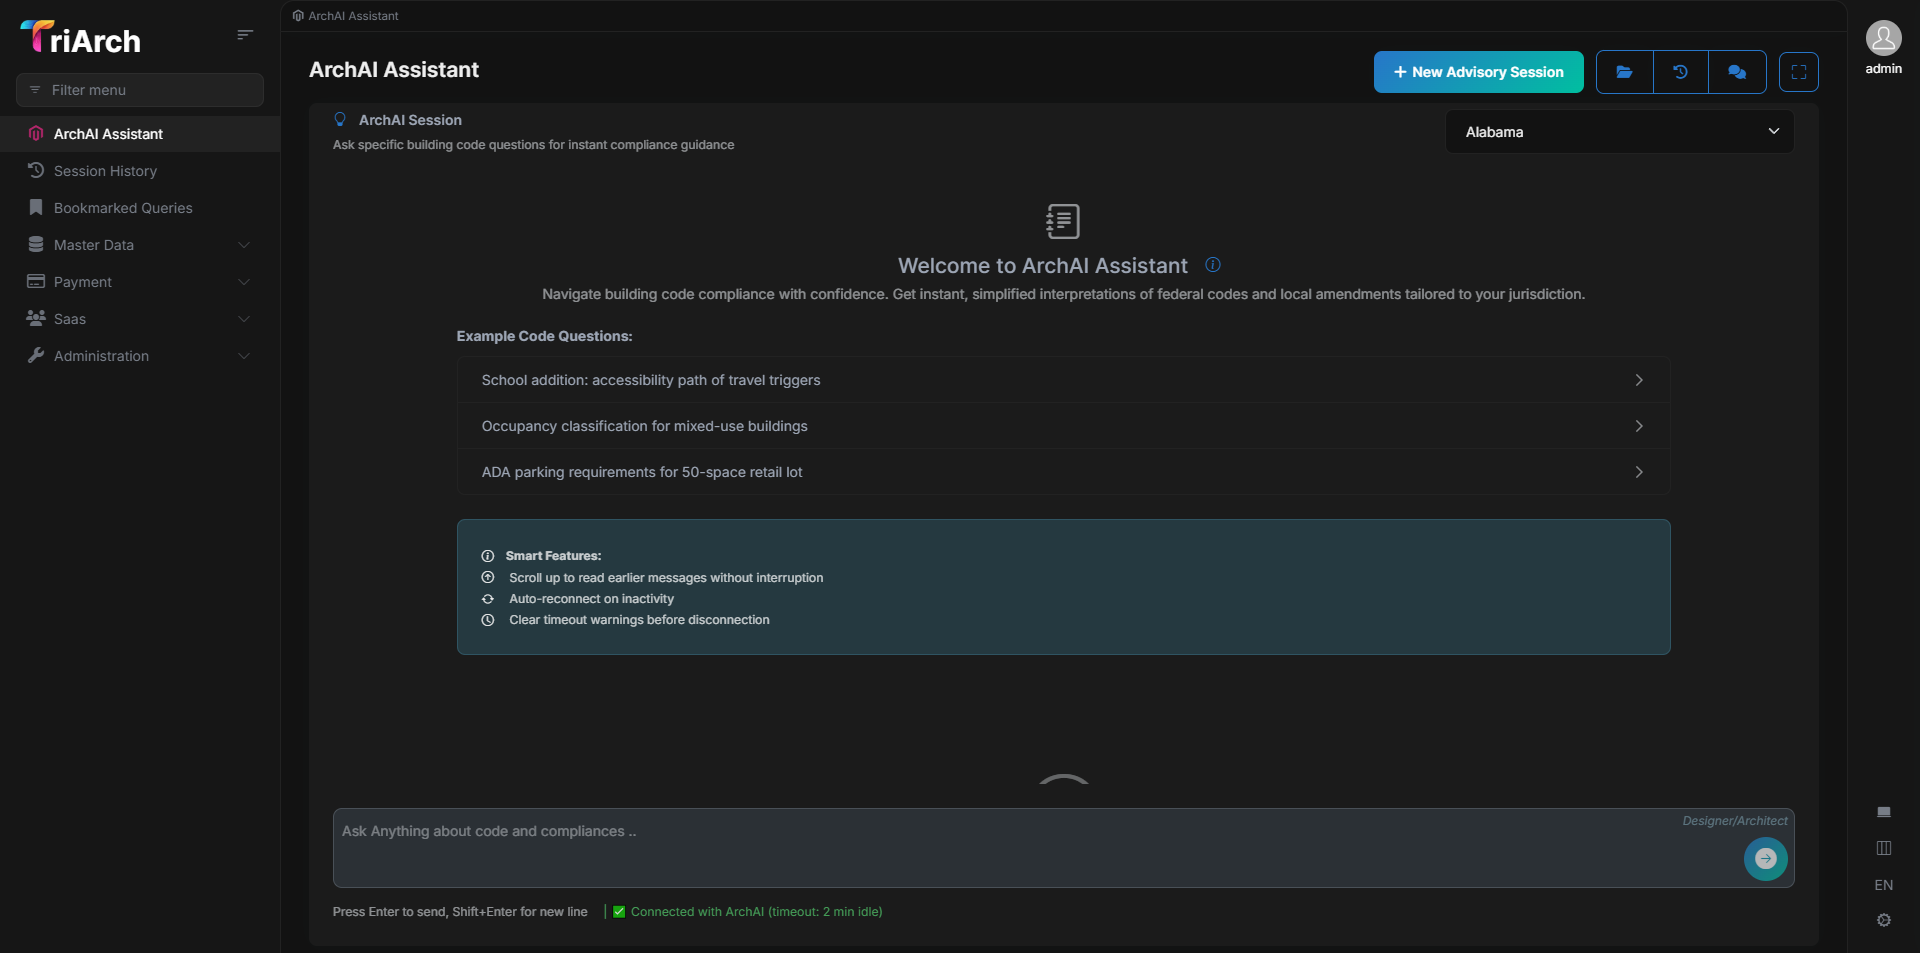This screenshot has width=1920, height=953.
Task: Toggle the display mode icon above the columns icon
Action: [1884, 812]
